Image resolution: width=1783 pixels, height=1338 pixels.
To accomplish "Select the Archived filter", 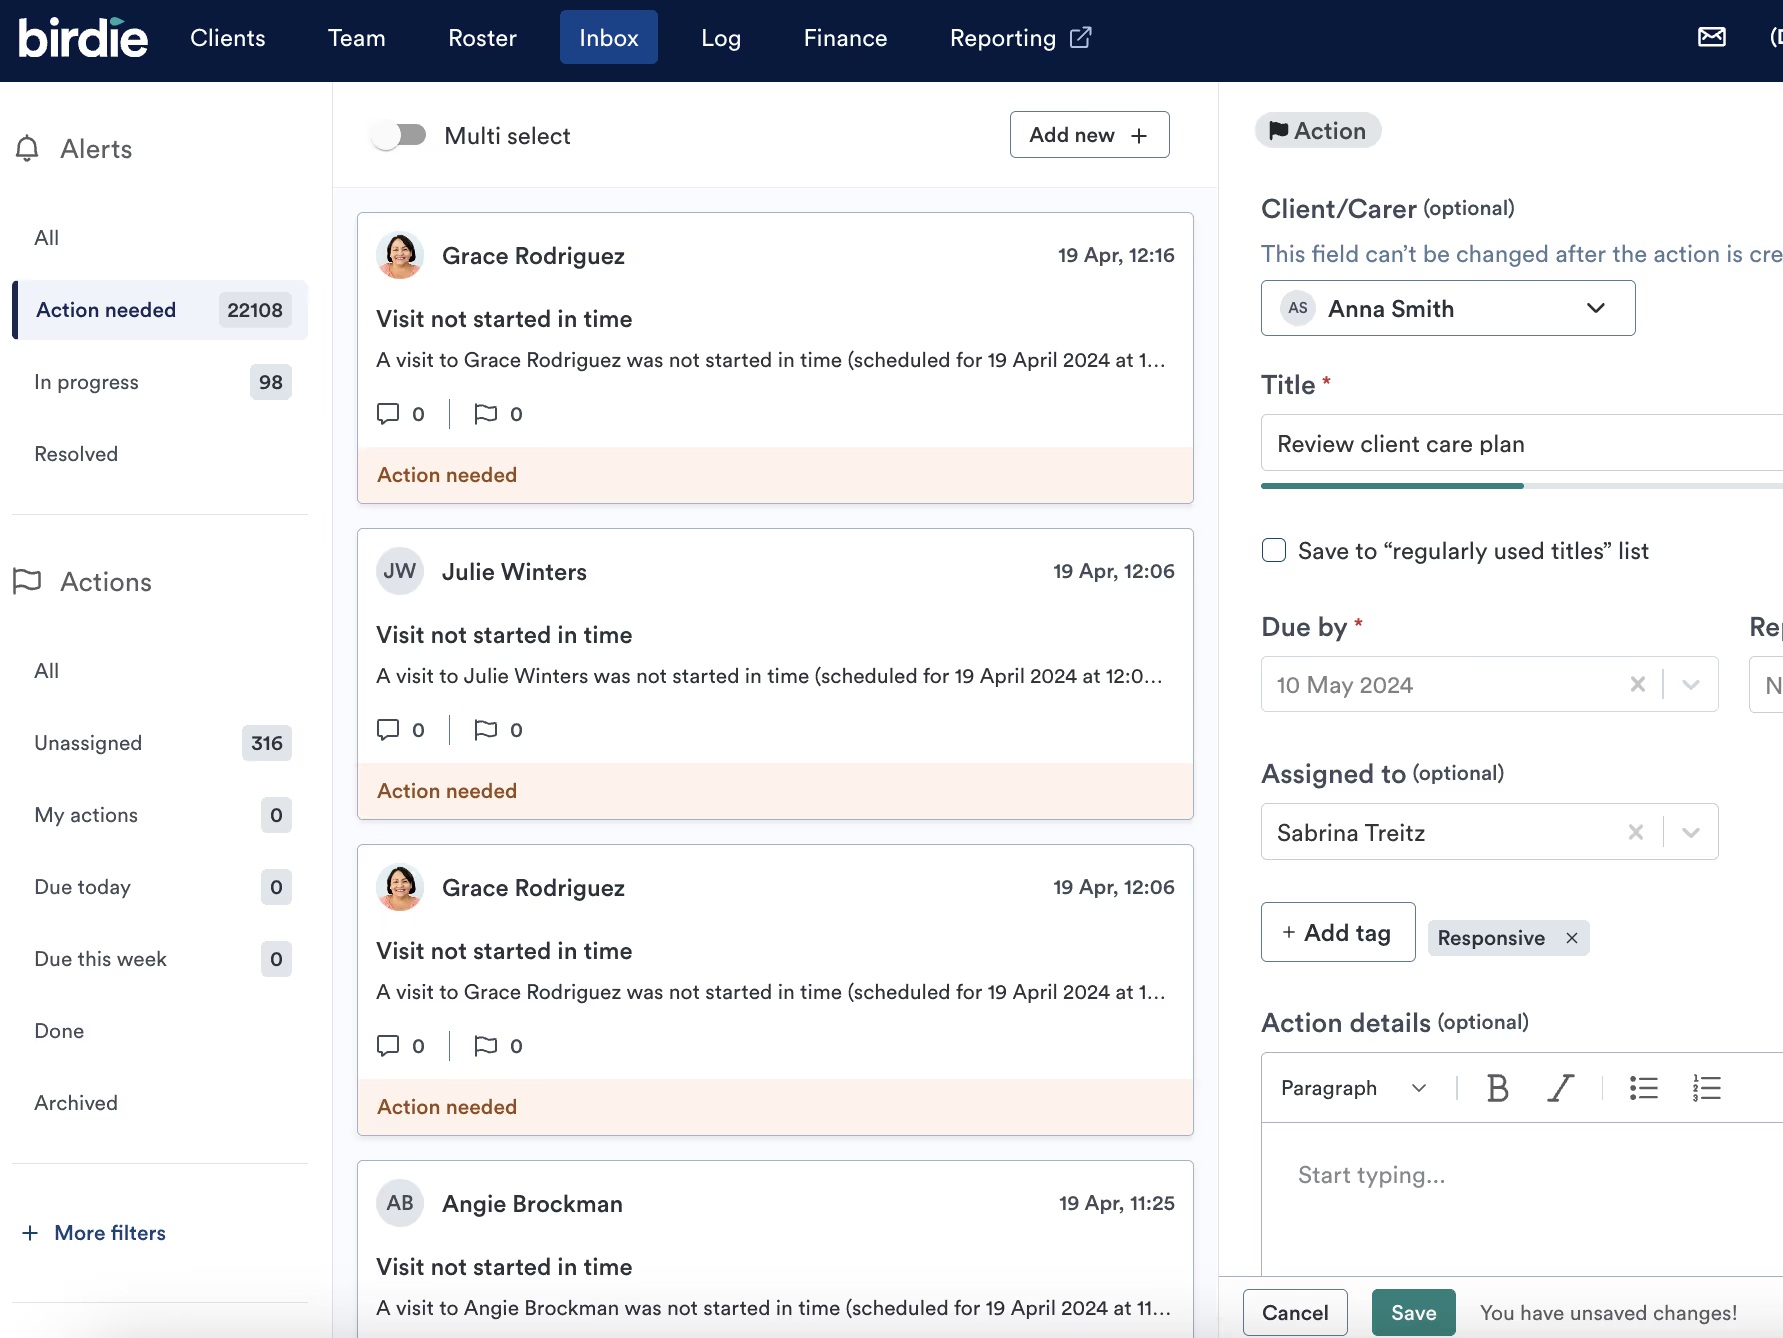I will click(160, 1103).
